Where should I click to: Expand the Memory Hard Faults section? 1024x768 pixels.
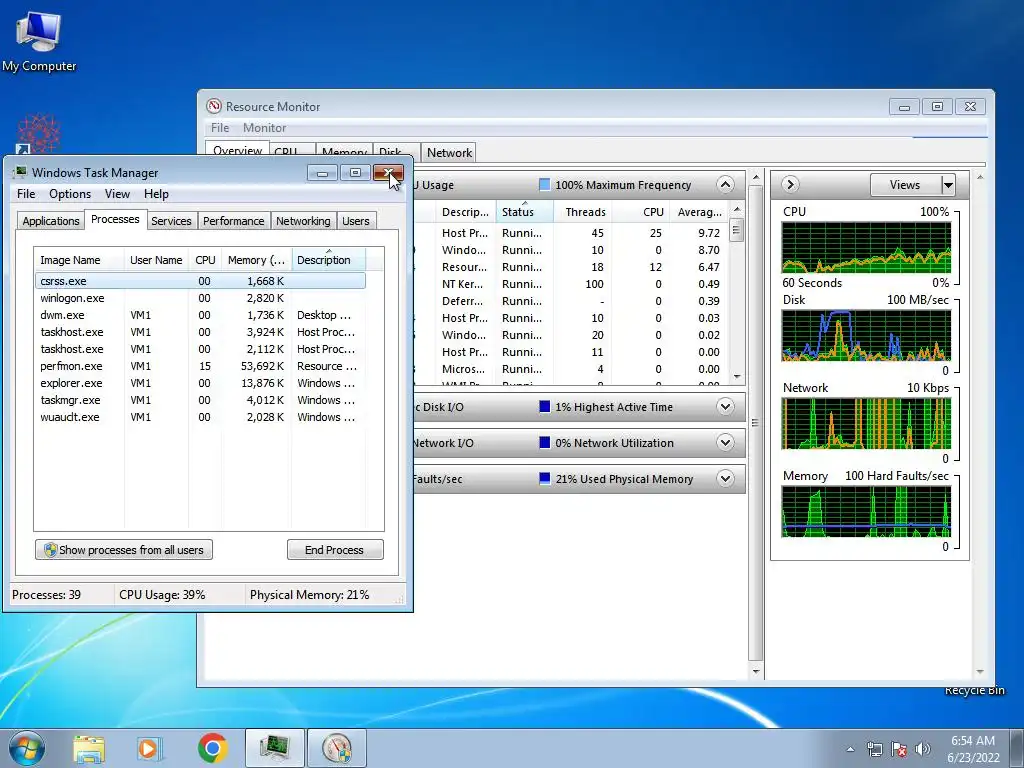point(725,479)
